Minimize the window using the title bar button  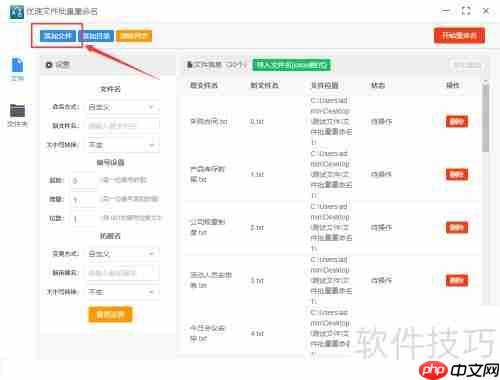tap(445, 11)
